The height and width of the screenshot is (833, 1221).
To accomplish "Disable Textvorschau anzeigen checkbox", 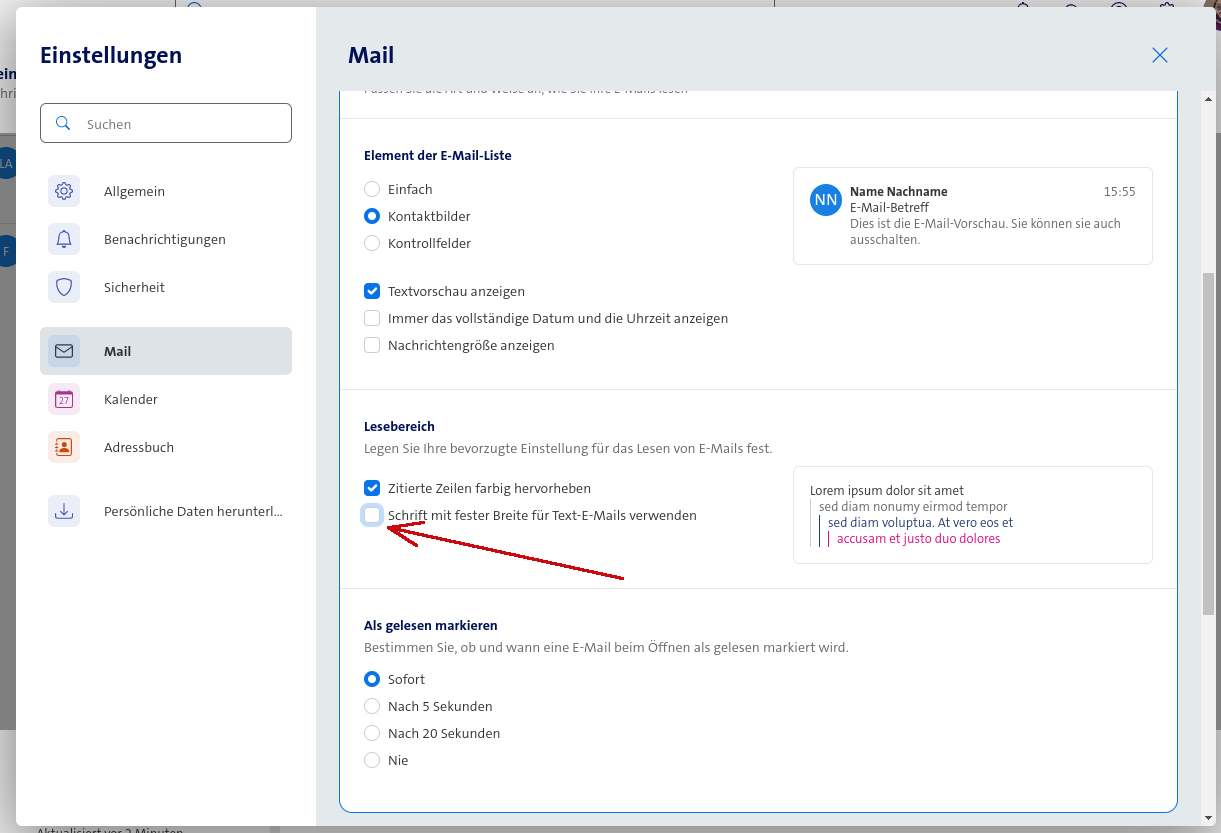I will pyautogui.click(x=372, y=291).
